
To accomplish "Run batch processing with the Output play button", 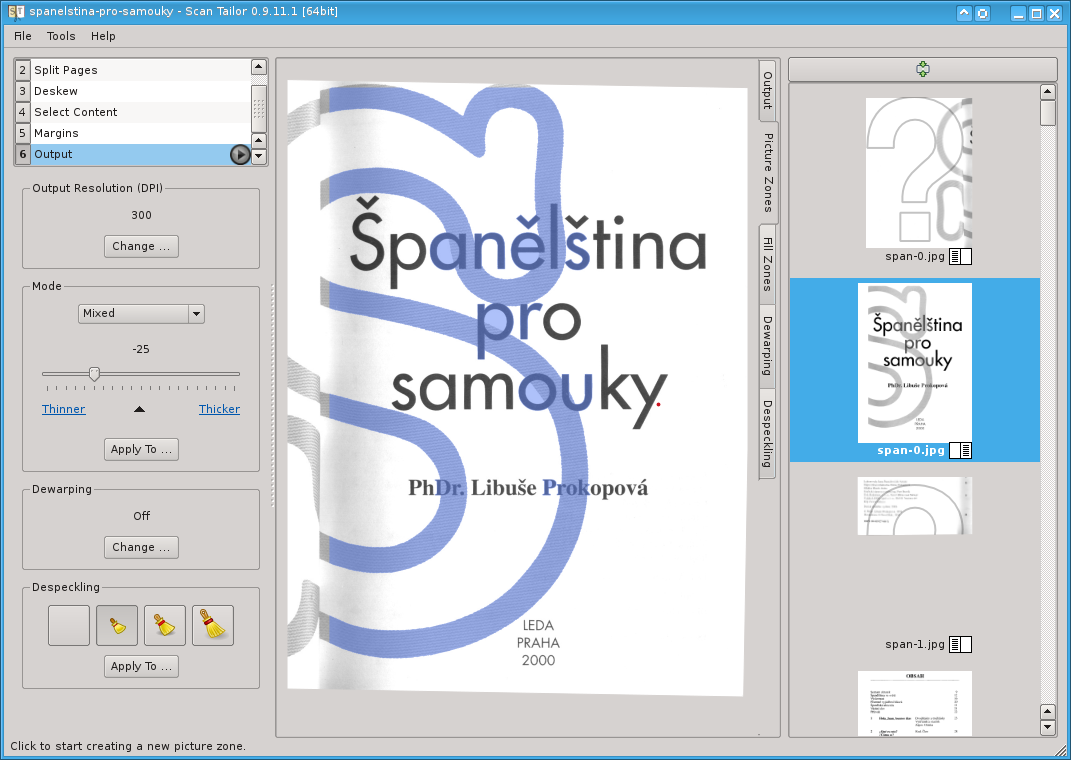I will tap(240, 154).
